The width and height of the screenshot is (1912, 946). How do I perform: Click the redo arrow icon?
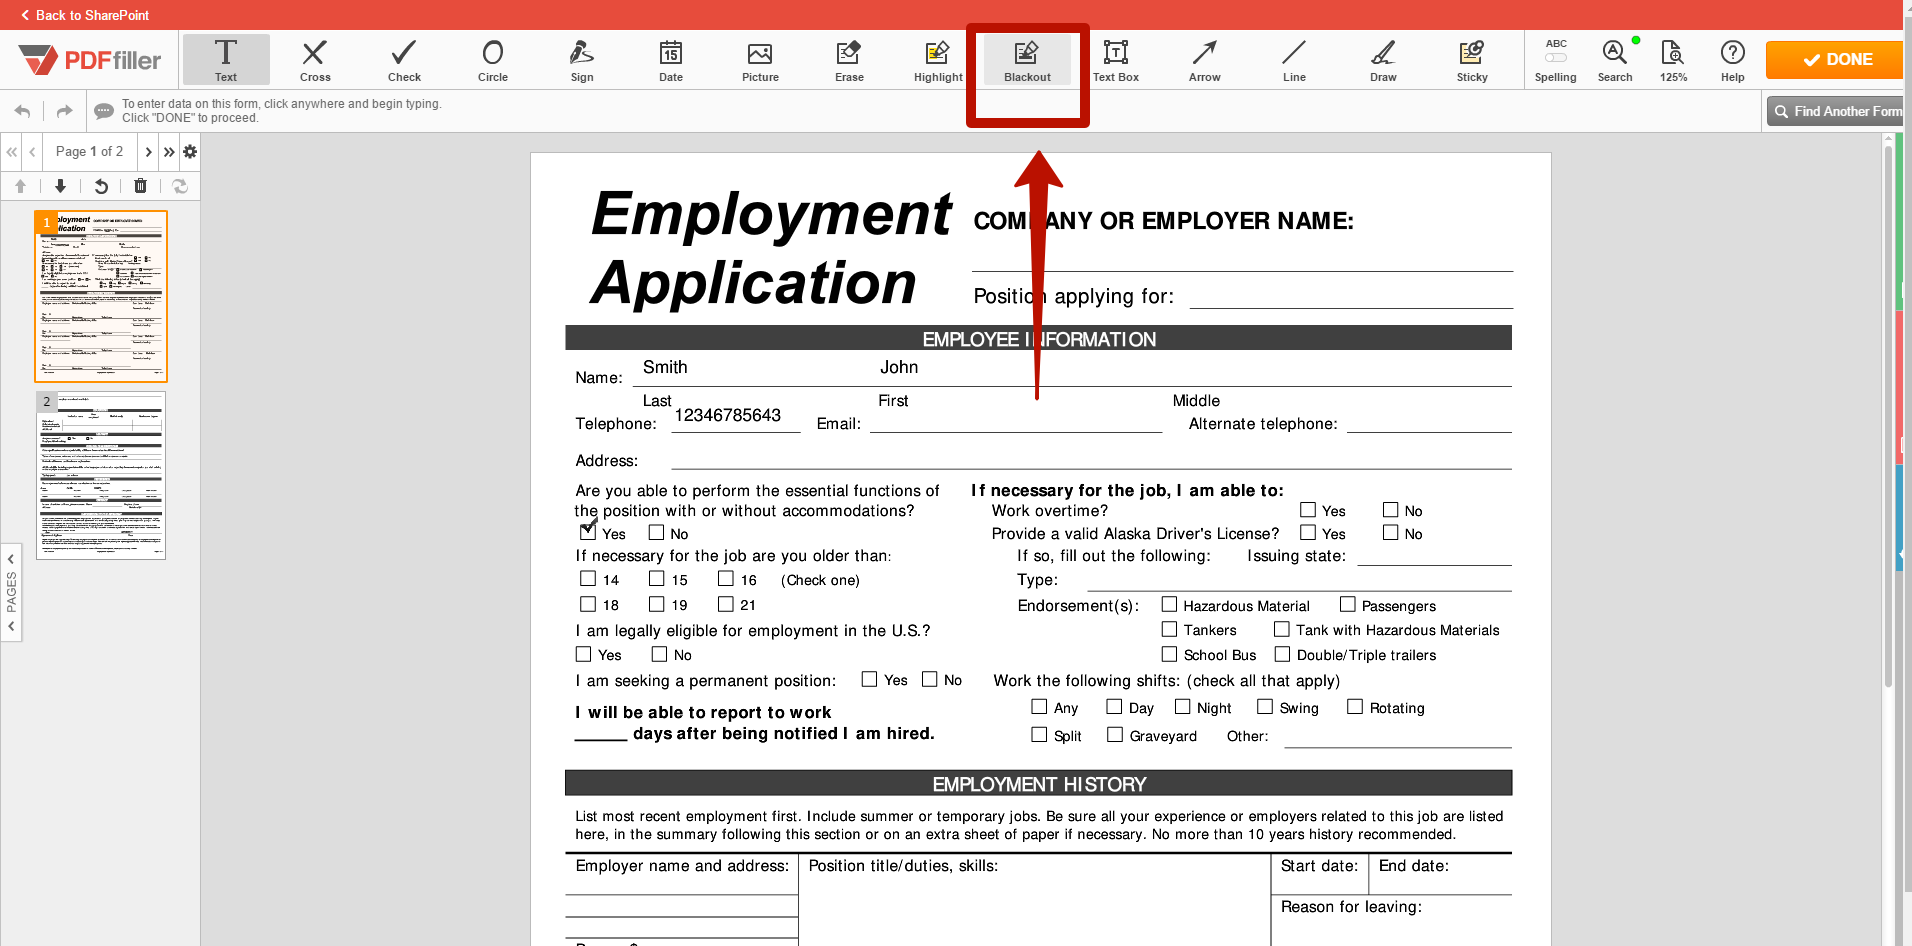[64, 111]
